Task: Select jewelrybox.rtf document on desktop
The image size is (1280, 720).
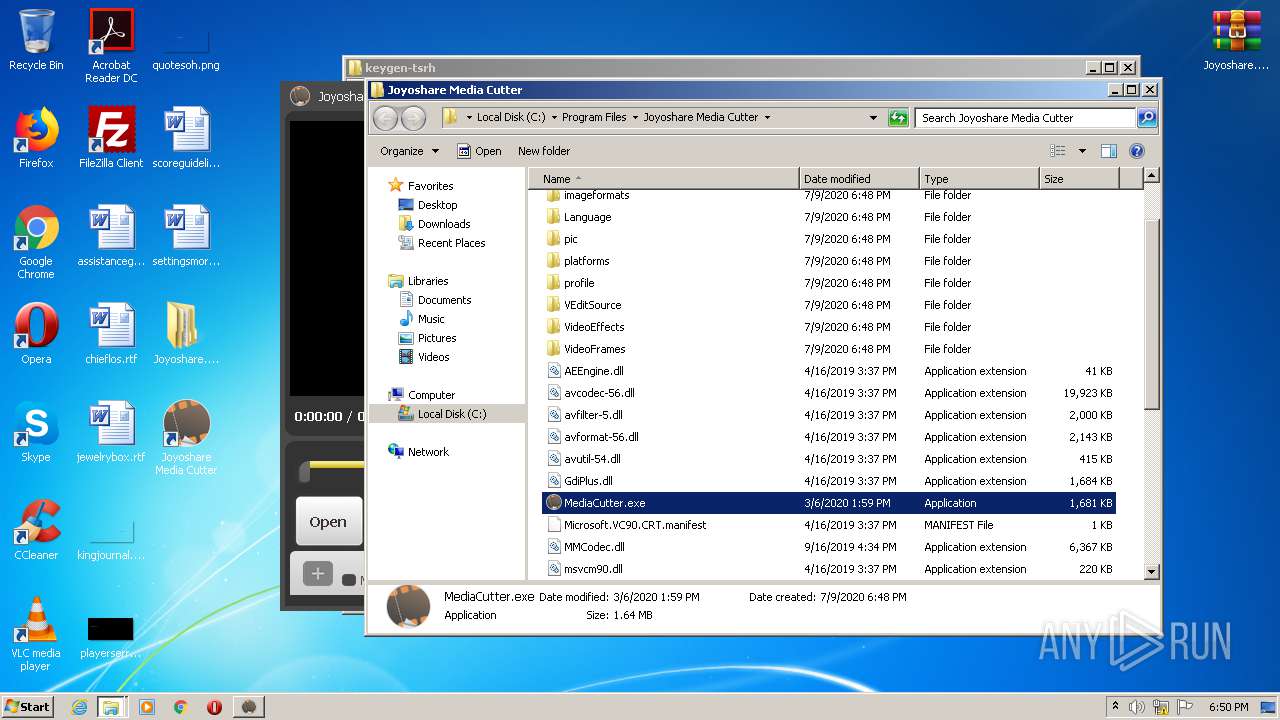Action: pyautogui.click(x=111, y=432)
